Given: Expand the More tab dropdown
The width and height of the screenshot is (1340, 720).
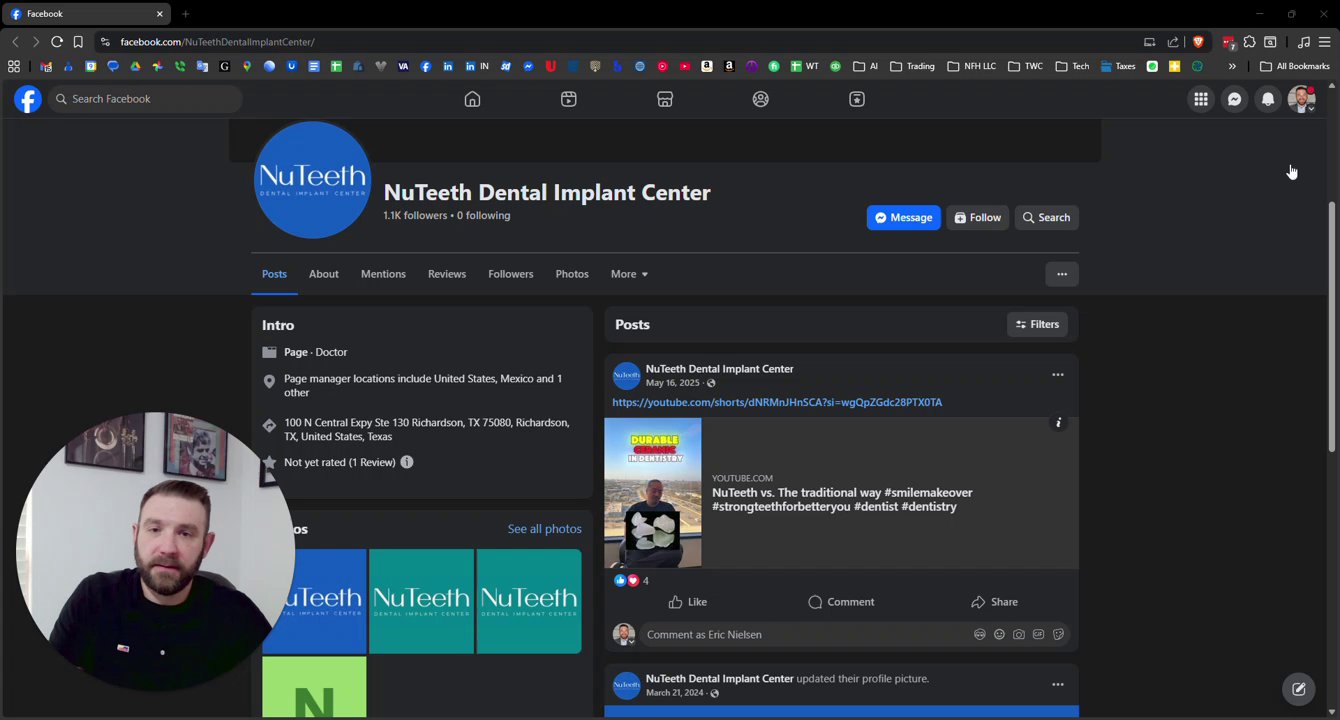Looking at the screenshot, I should [629, 274].
